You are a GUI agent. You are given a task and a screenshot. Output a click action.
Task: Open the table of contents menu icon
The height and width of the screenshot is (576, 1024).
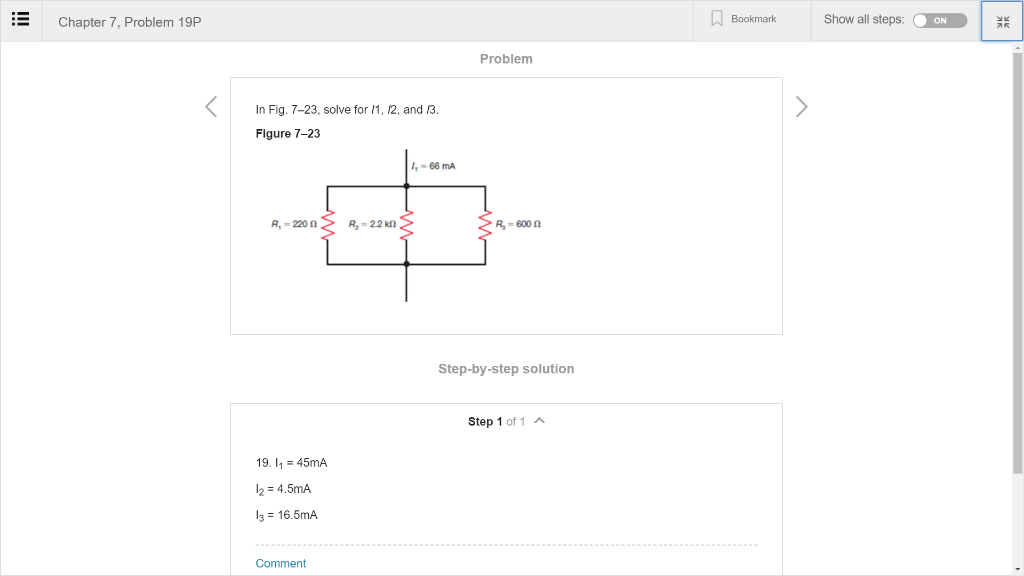[20, 19]
